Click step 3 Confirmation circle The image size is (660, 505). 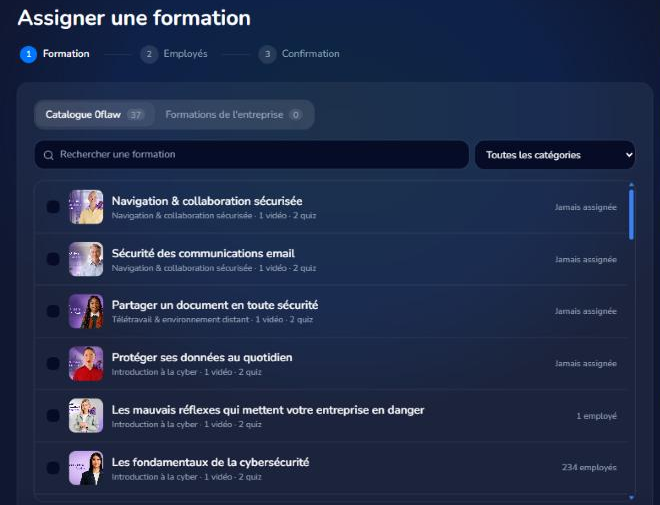click(267, 54)
